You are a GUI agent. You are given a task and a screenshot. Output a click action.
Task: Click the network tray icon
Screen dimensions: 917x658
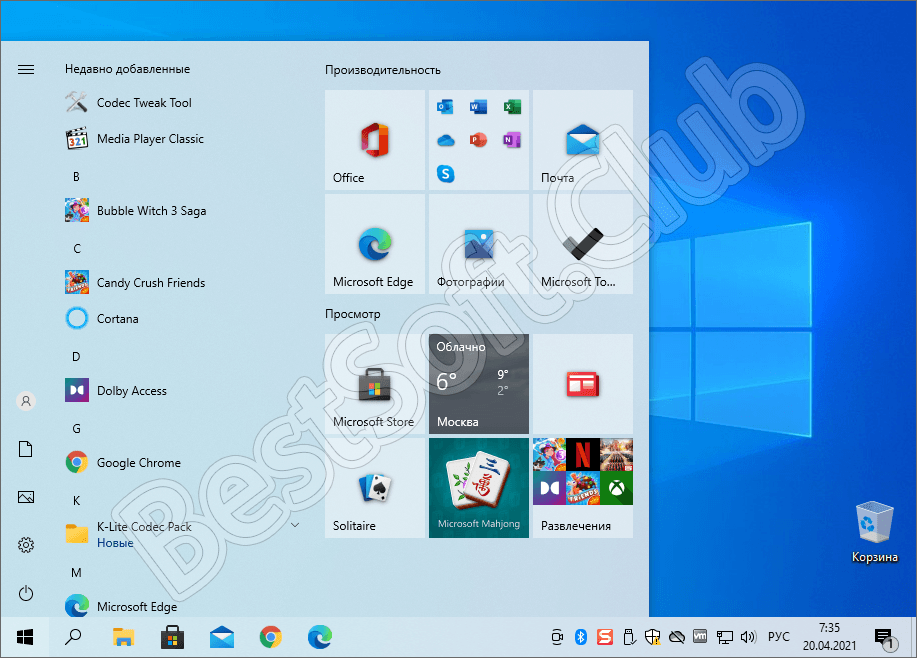(725, 637)
